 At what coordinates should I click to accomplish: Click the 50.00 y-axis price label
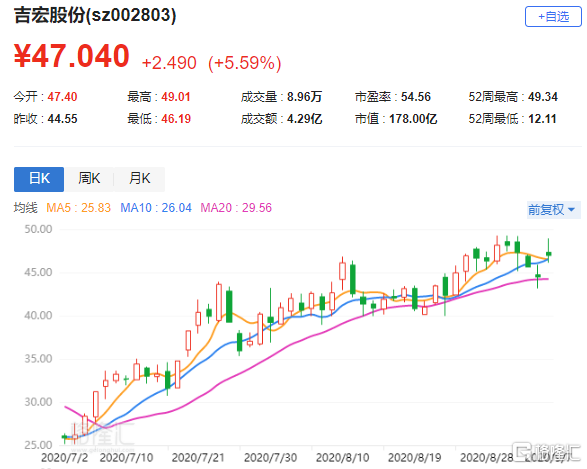click(38, 229)
